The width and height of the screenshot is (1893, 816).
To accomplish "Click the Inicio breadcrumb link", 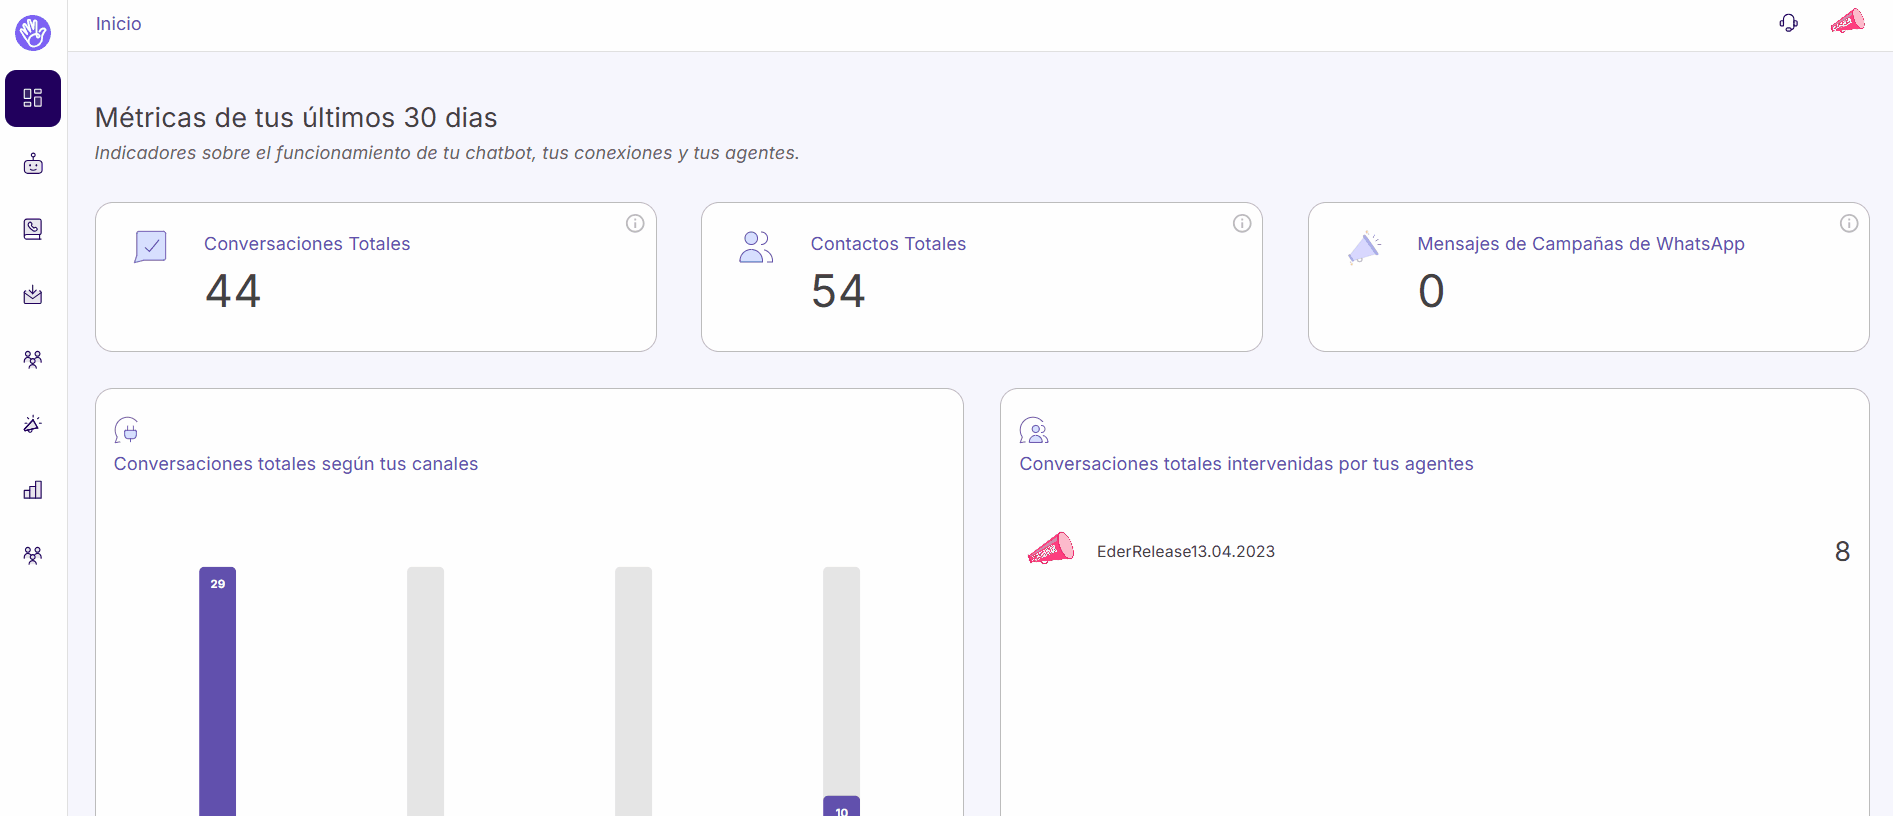I will [x=118, y=24].
